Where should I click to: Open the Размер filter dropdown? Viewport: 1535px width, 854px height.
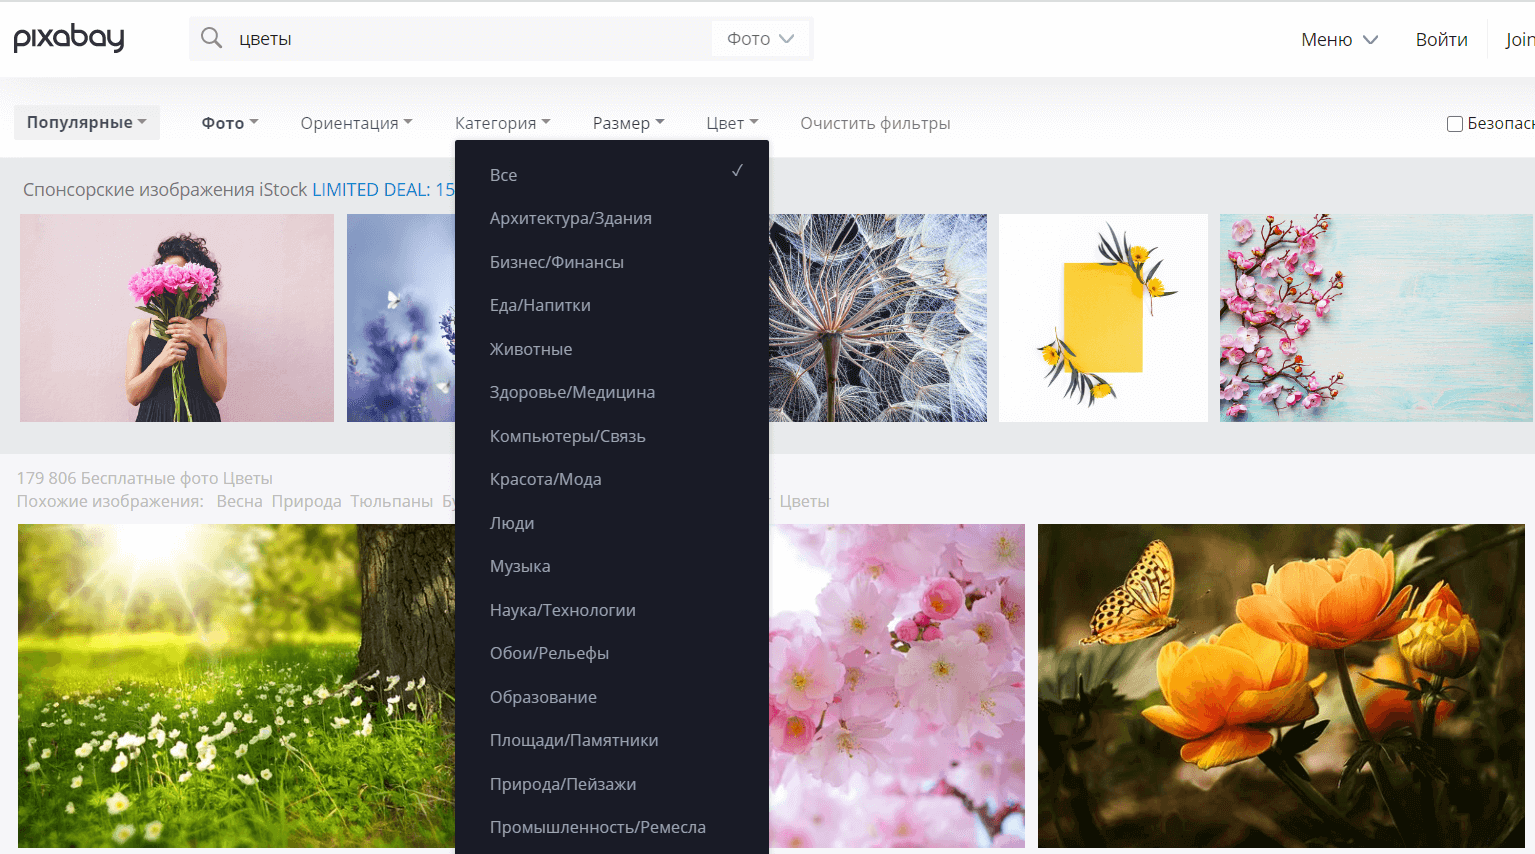pyautogui.click(x=628, y=123)
